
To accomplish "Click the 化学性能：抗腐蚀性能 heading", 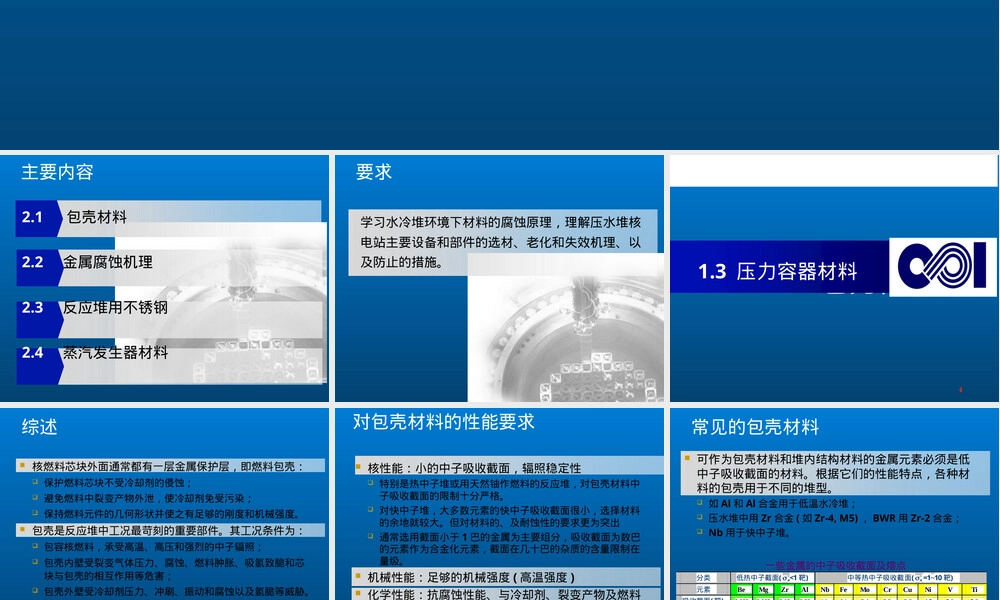I will tap(507, 594).
